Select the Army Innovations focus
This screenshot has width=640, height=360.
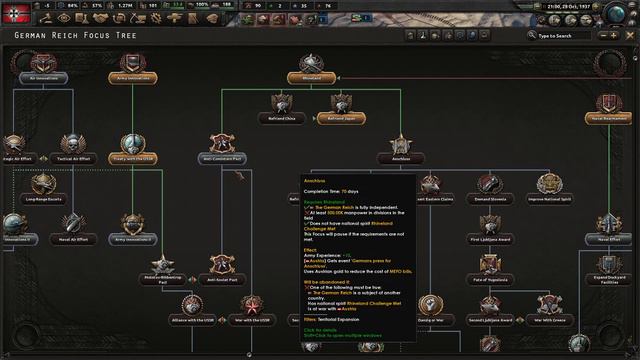[133, 69]
